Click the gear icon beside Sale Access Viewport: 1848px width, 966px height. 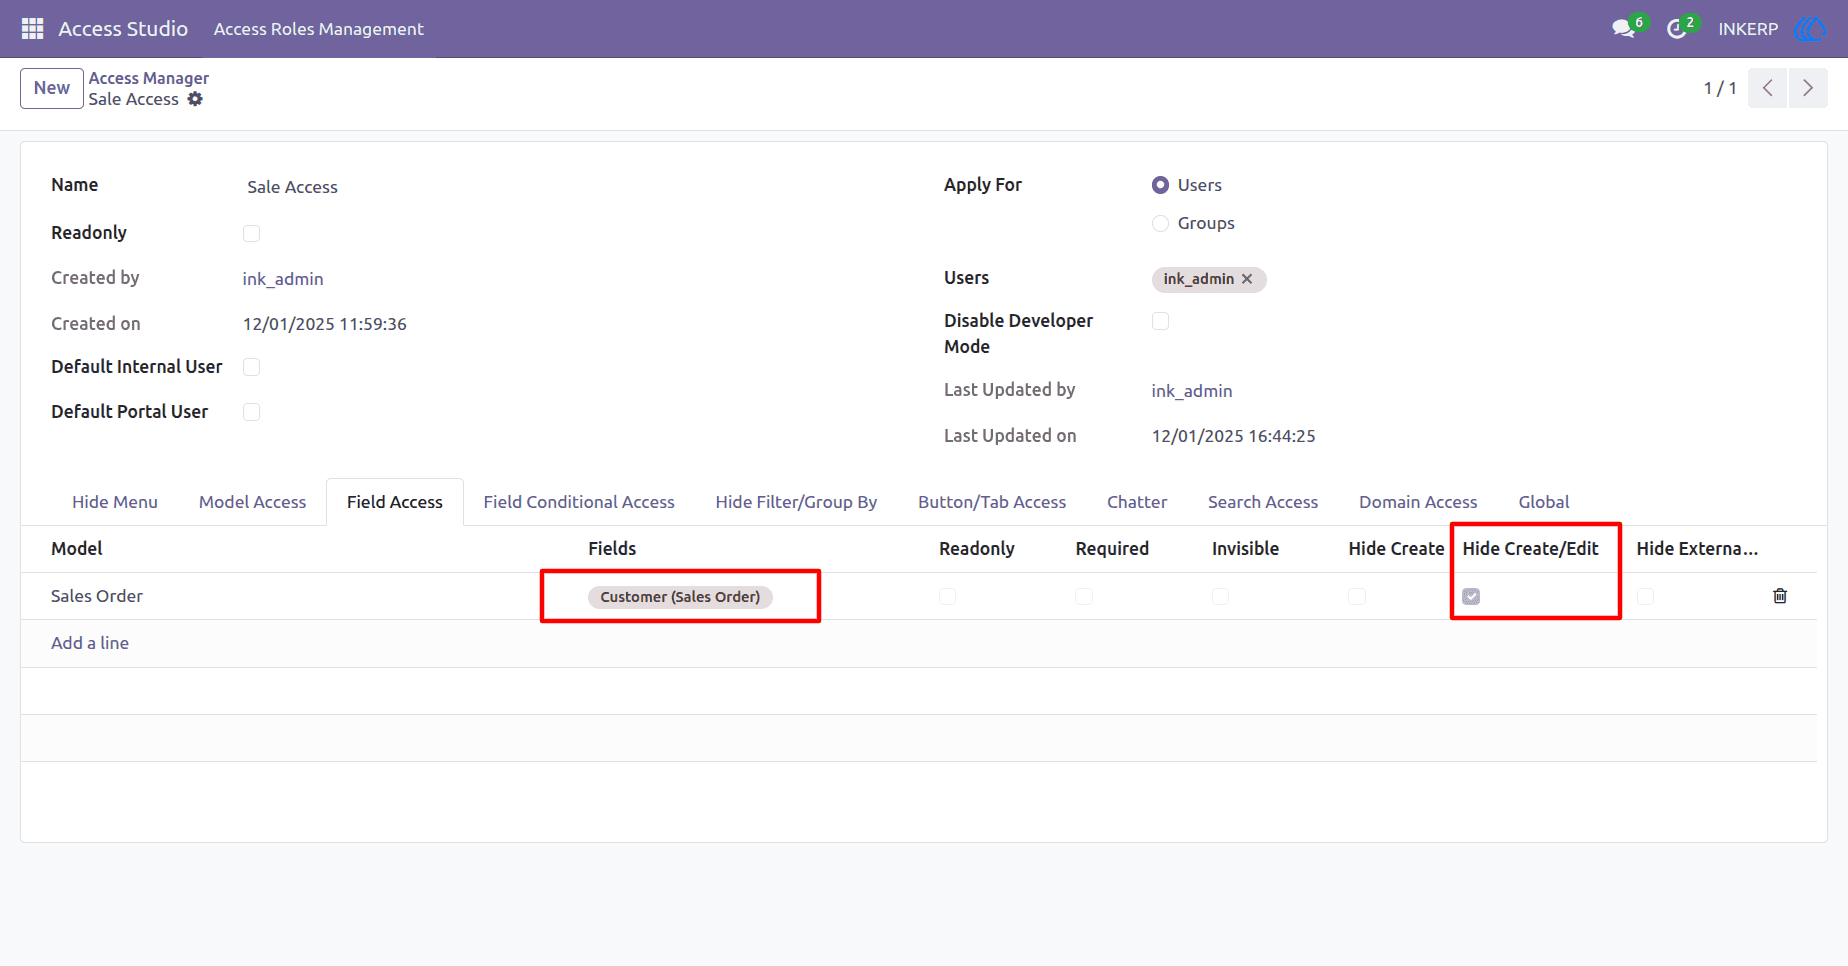click(x=195, y=99)
